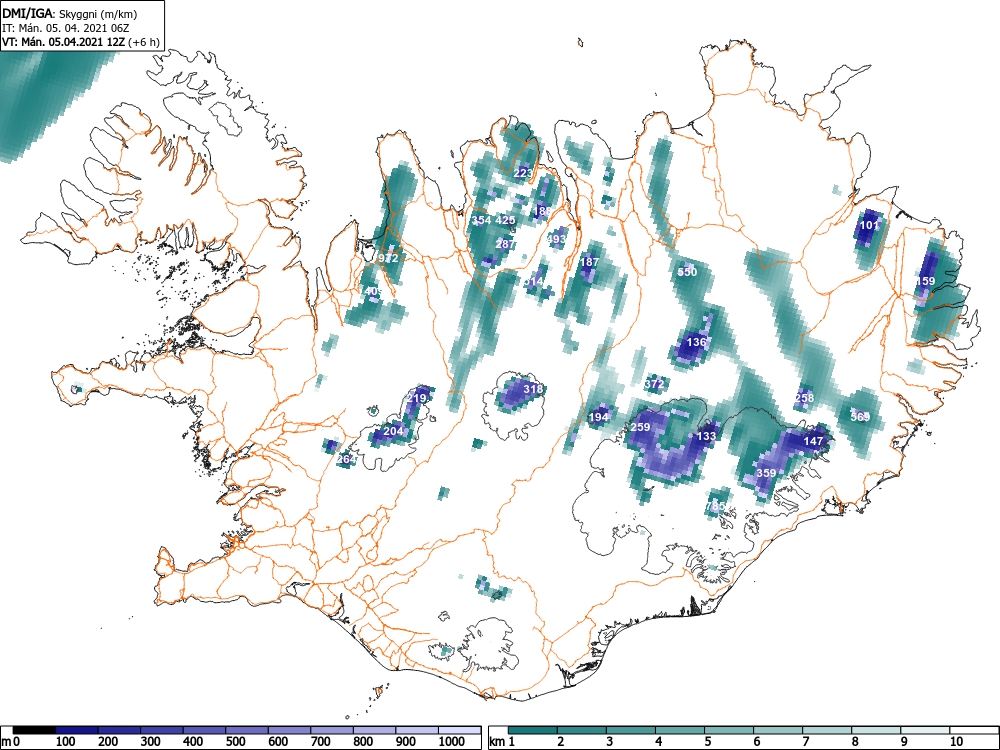
Task: Pick the map label 259
Action: tap(640, 427)
